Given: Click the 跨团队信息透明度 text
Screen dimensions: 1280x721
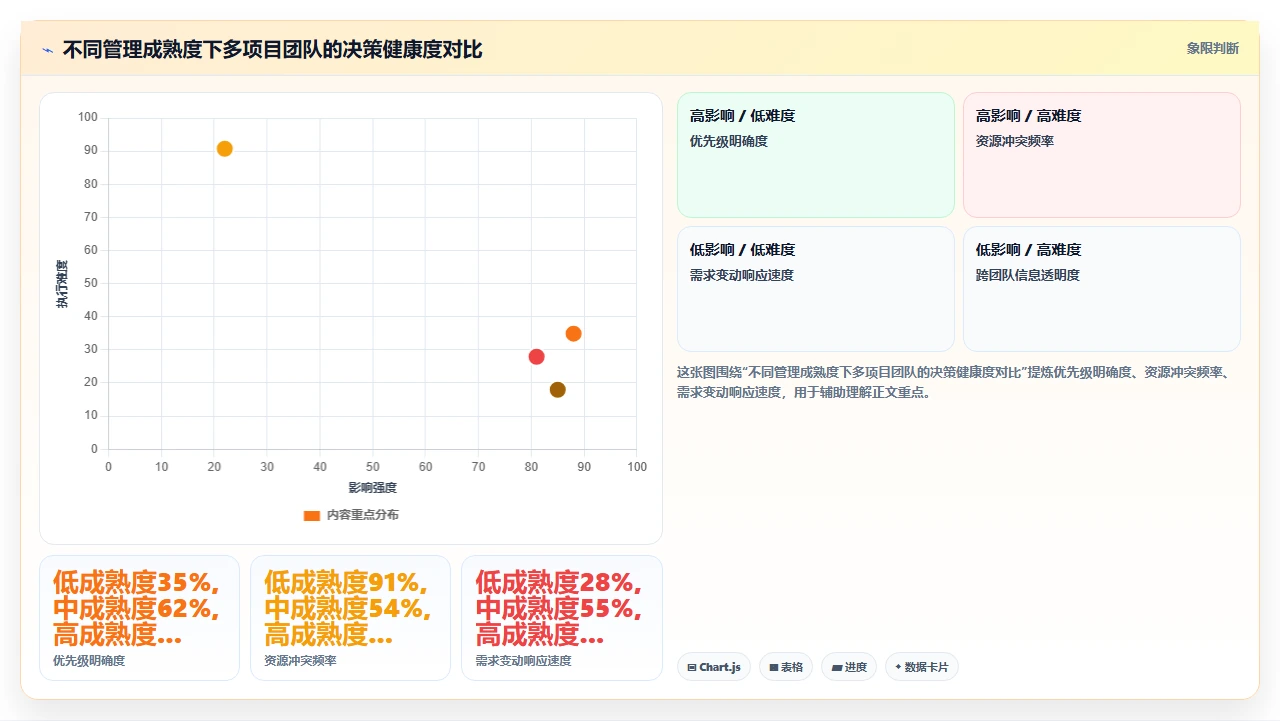Looking at the screenshot, I should pos(1028,275).
